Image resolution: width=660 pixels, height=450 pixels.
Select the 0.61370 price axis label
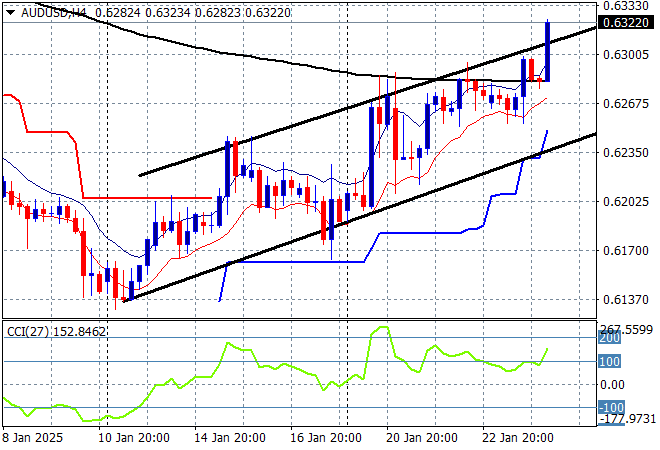(x=626, y=299)
